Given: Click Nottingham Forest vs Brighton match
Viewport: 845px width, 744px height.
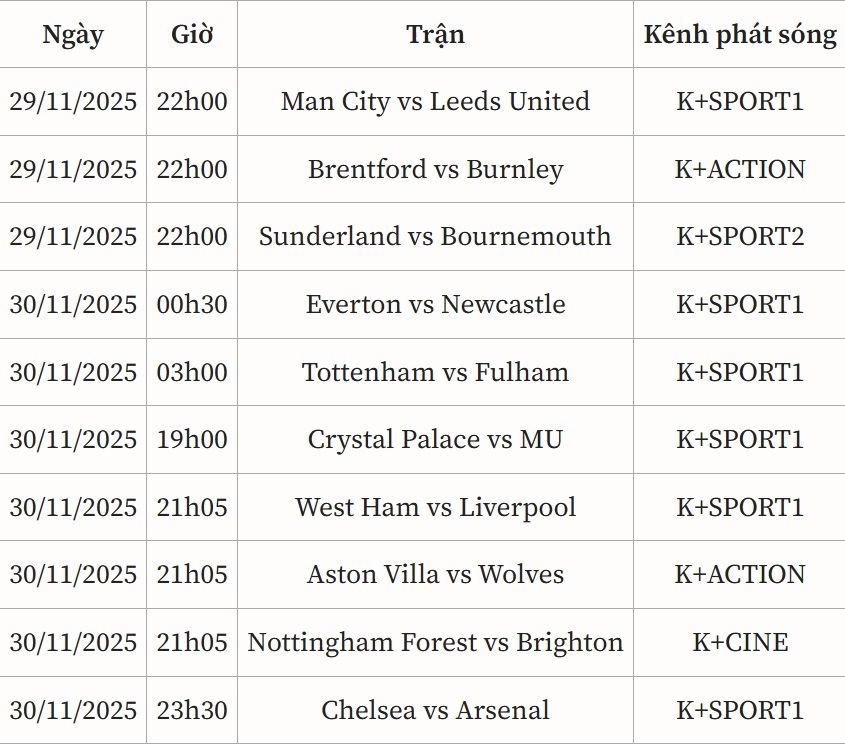Looking at the screenshot, I should pyautogui.click(x=435, y=643).
